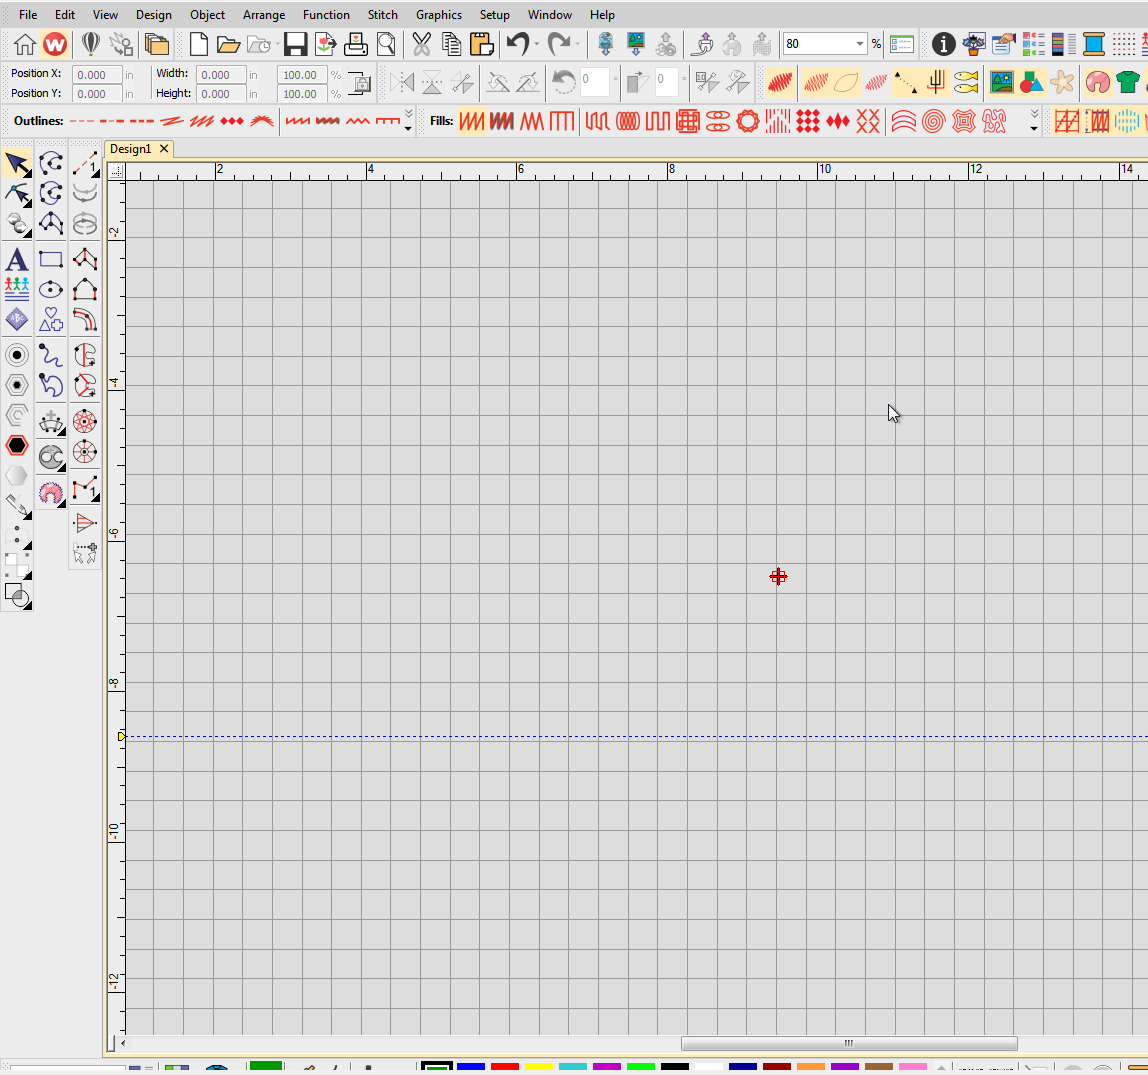Open the Graphics menu
Viewport: 1148px width, 1075px height.
click(439, 15)
